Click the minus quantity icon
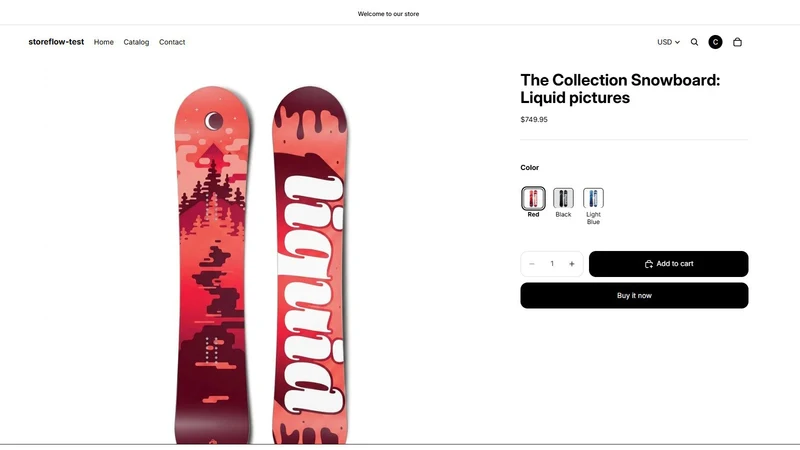Image resolution: width=800 pixels, height=450 pixels. click(532, 264)
